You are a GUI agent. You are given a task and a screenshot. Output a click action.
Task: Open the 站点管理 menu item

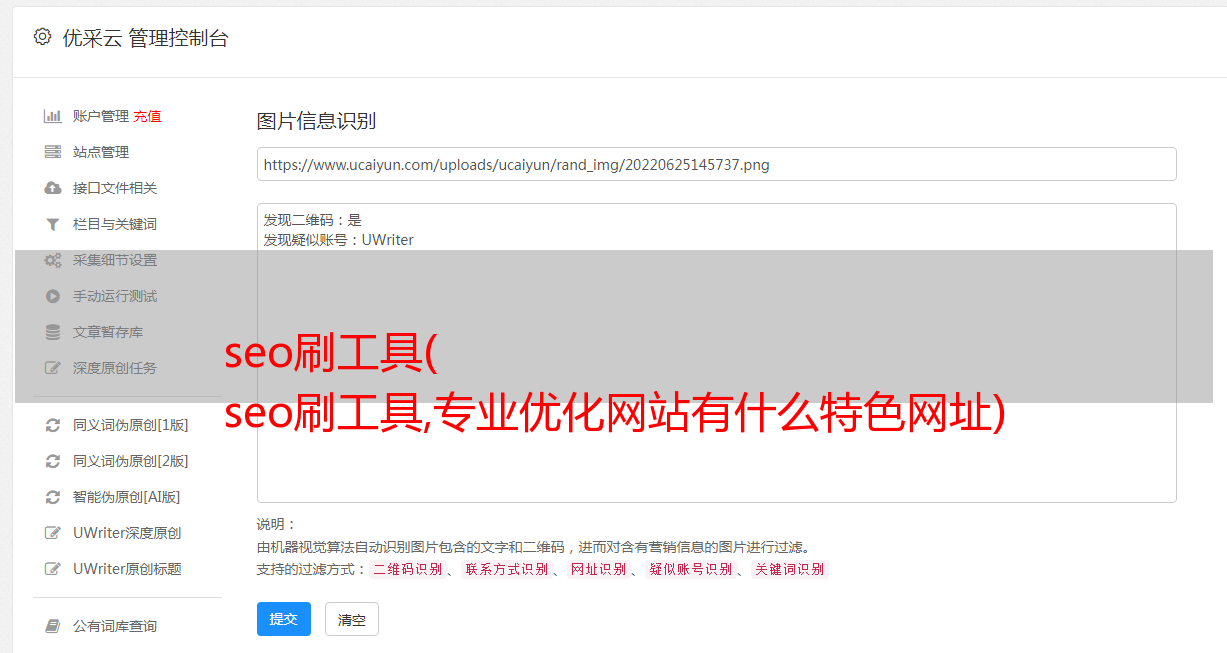101,152
